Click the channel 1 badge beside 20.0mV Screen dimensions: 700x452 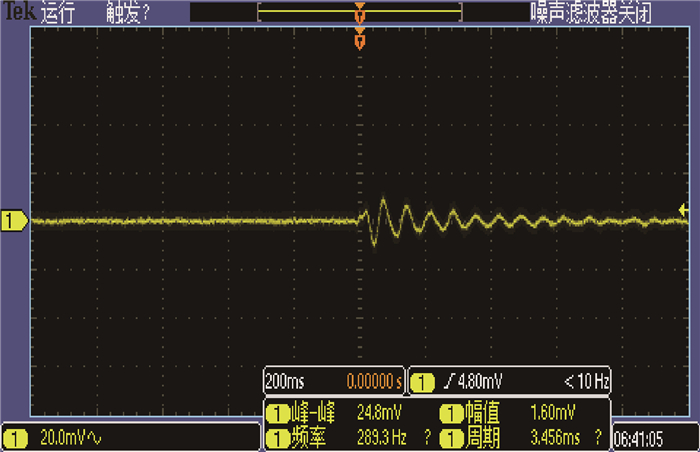point(18,438)
